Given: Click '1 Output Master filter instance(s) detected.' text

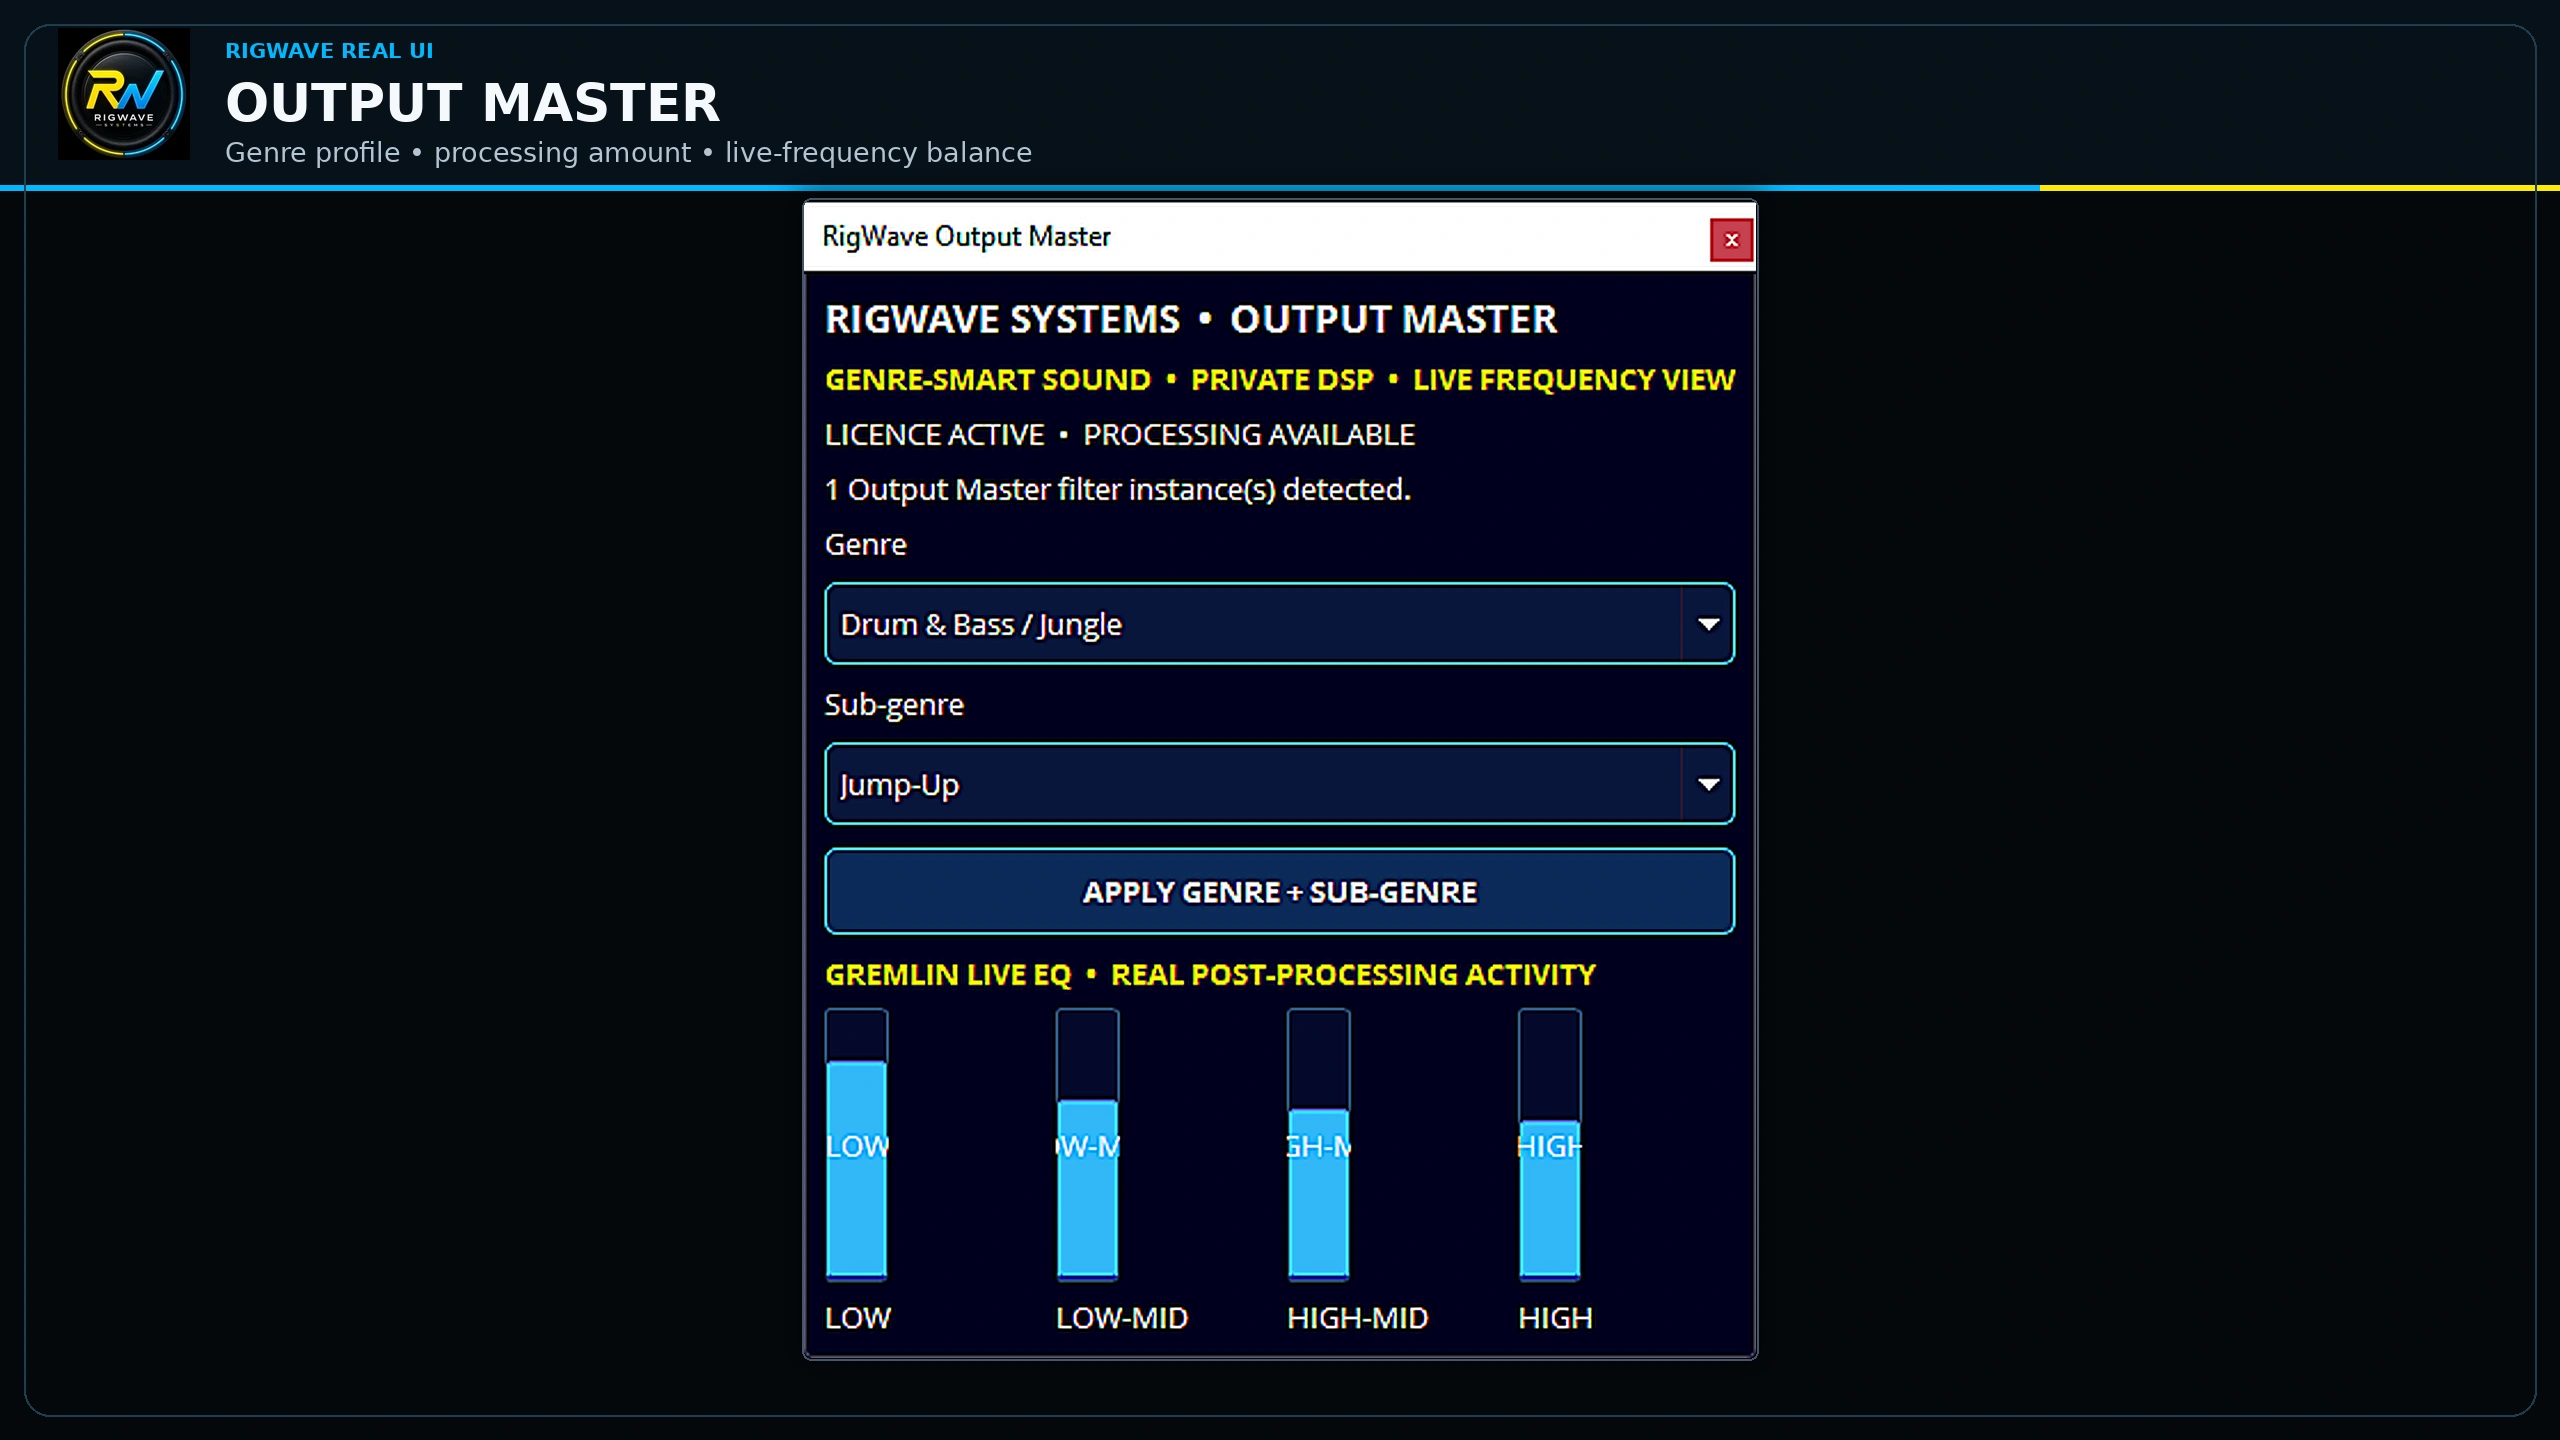Looking at the screenshot, I should click(1117, 490).
